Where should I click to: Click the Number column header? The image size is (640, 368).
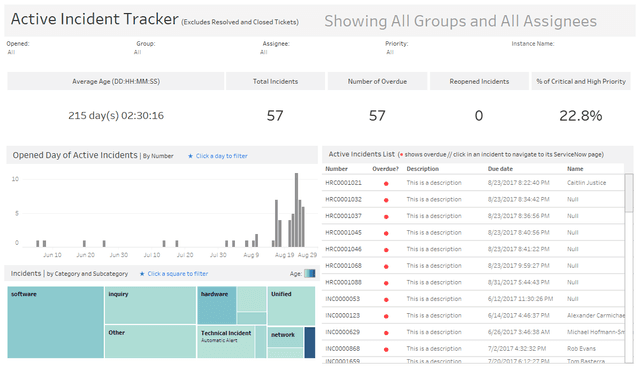tap(336, 169)
